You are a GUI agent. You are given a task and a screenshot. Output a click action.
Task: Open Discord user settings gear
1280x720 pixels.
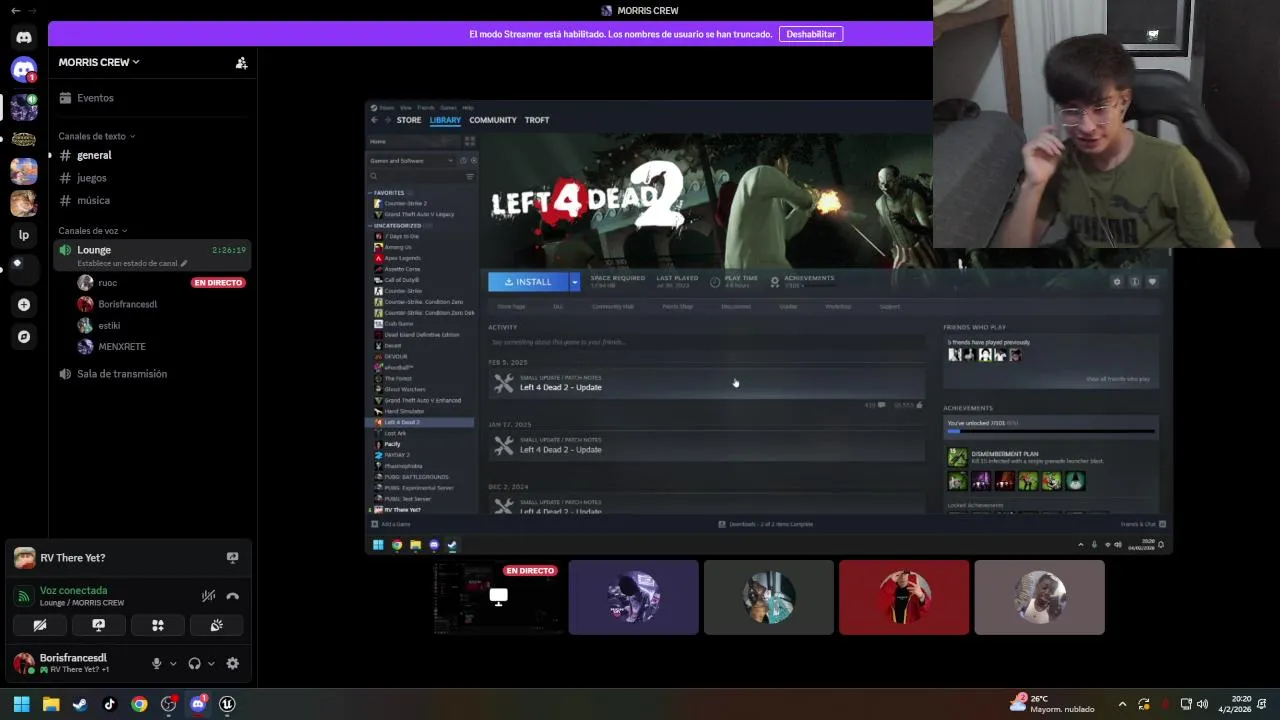click(233, 663)
